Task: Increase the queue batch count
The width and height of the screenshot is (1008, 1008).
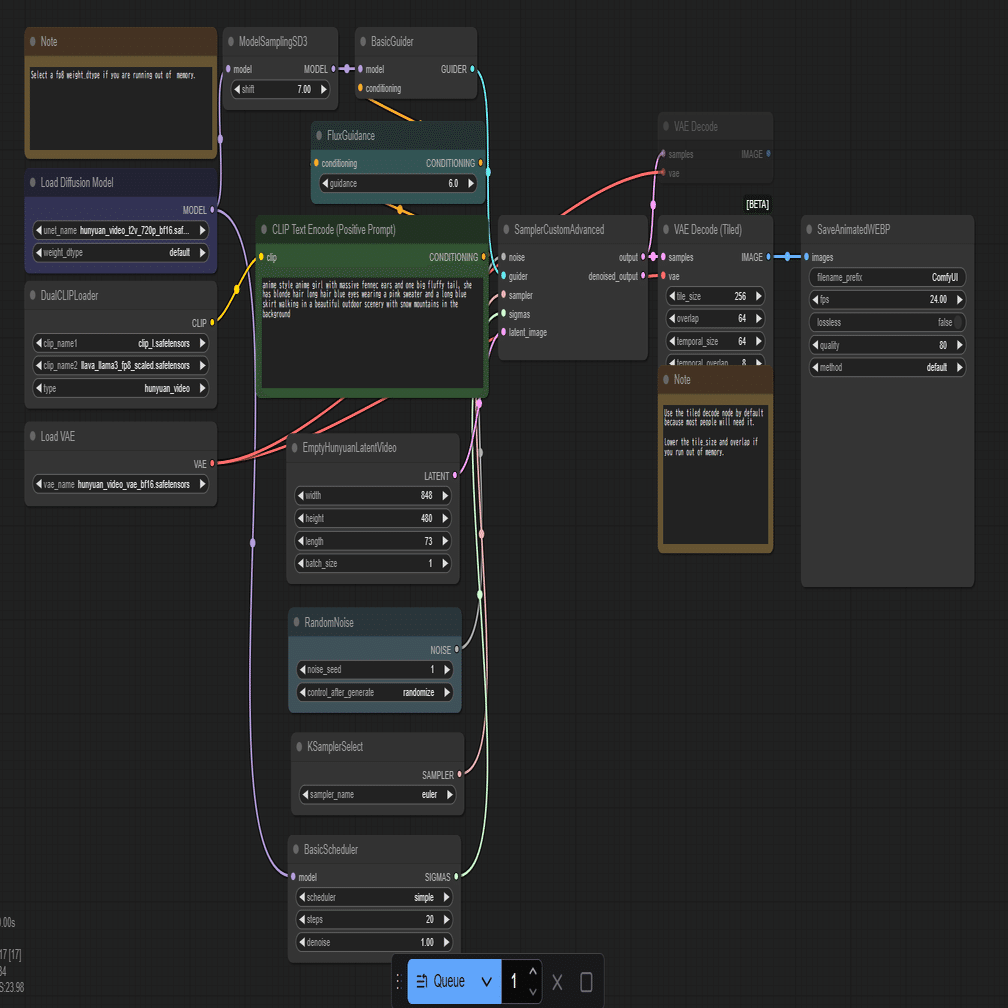Action: tap(533, 972)
